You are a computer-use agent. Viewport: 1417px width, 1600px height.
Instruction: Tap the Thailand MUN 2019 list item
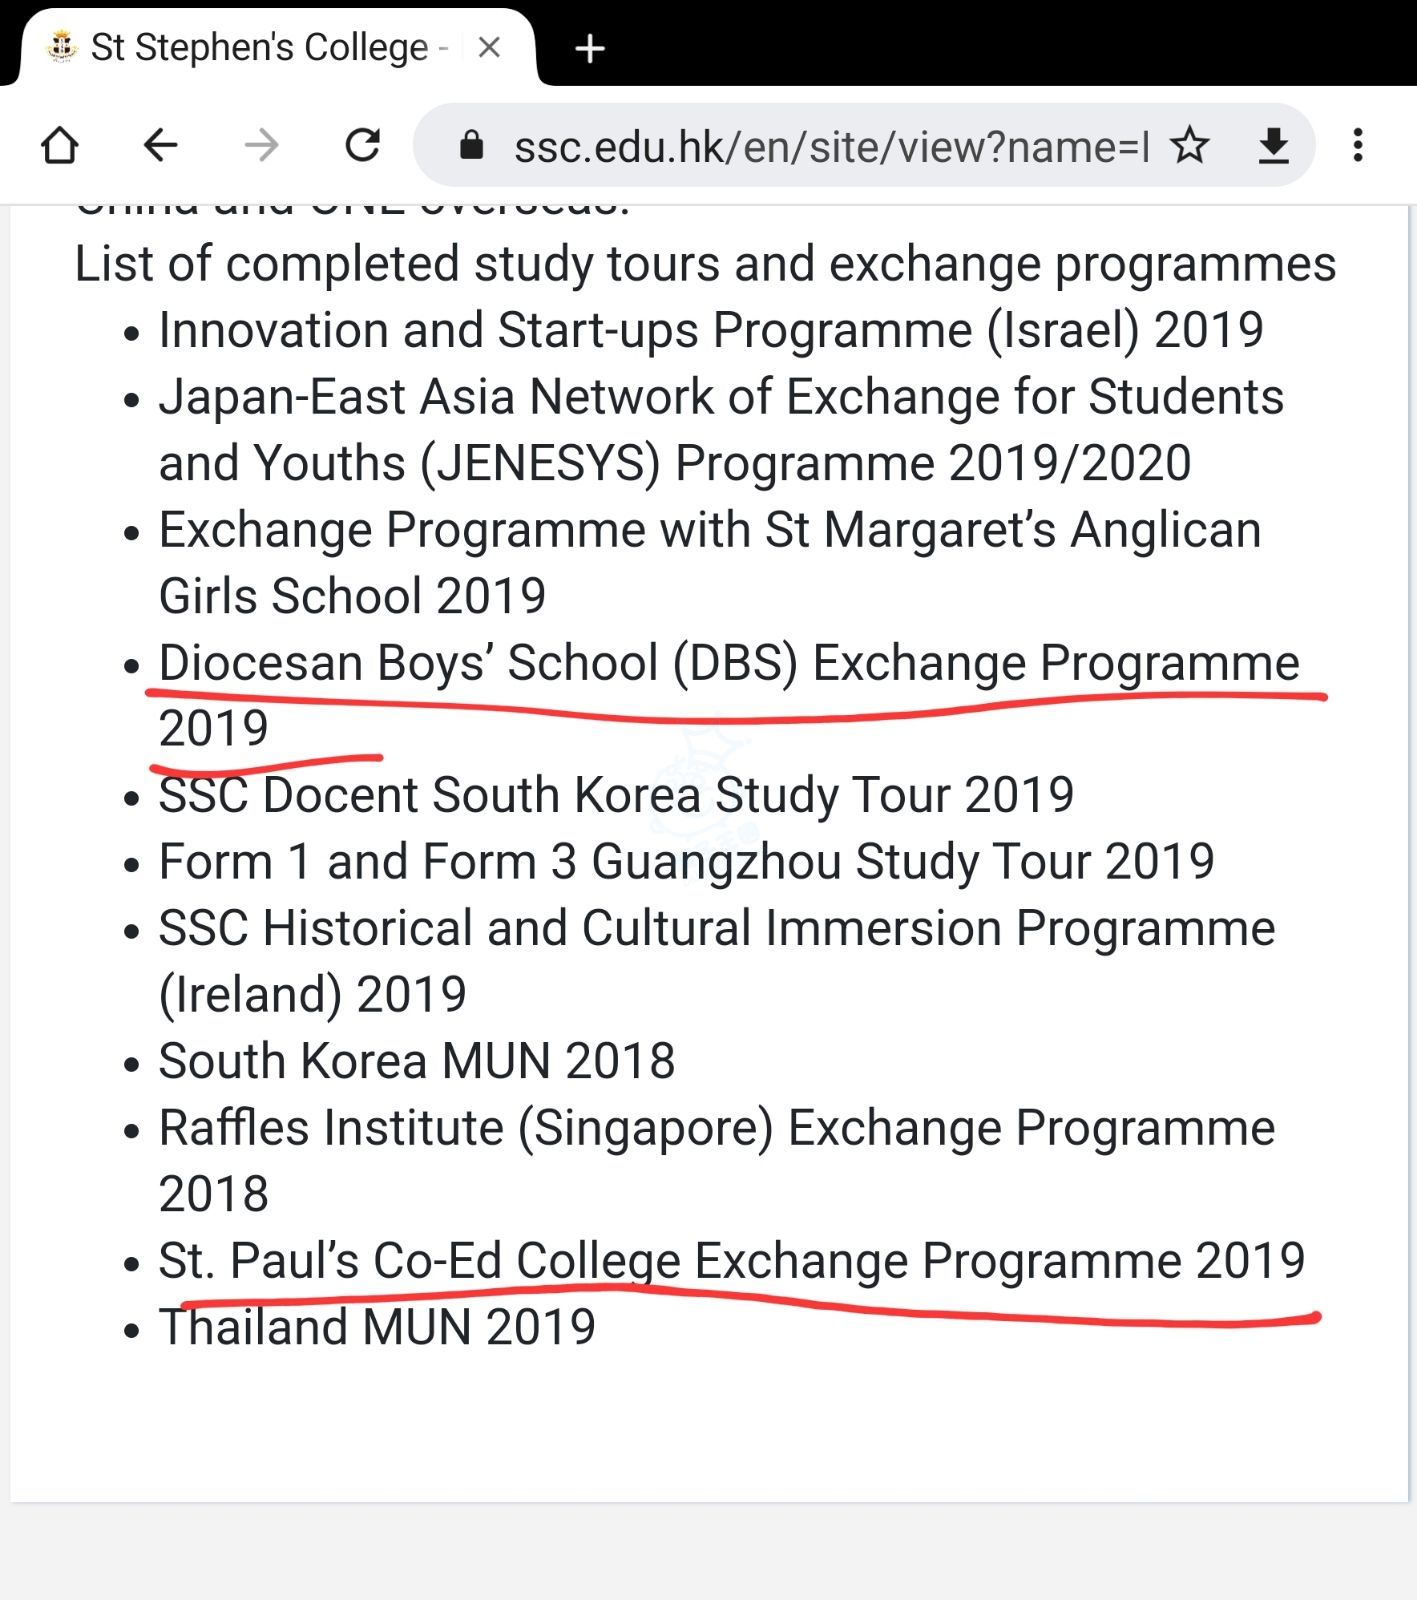tap(377, 1328)
